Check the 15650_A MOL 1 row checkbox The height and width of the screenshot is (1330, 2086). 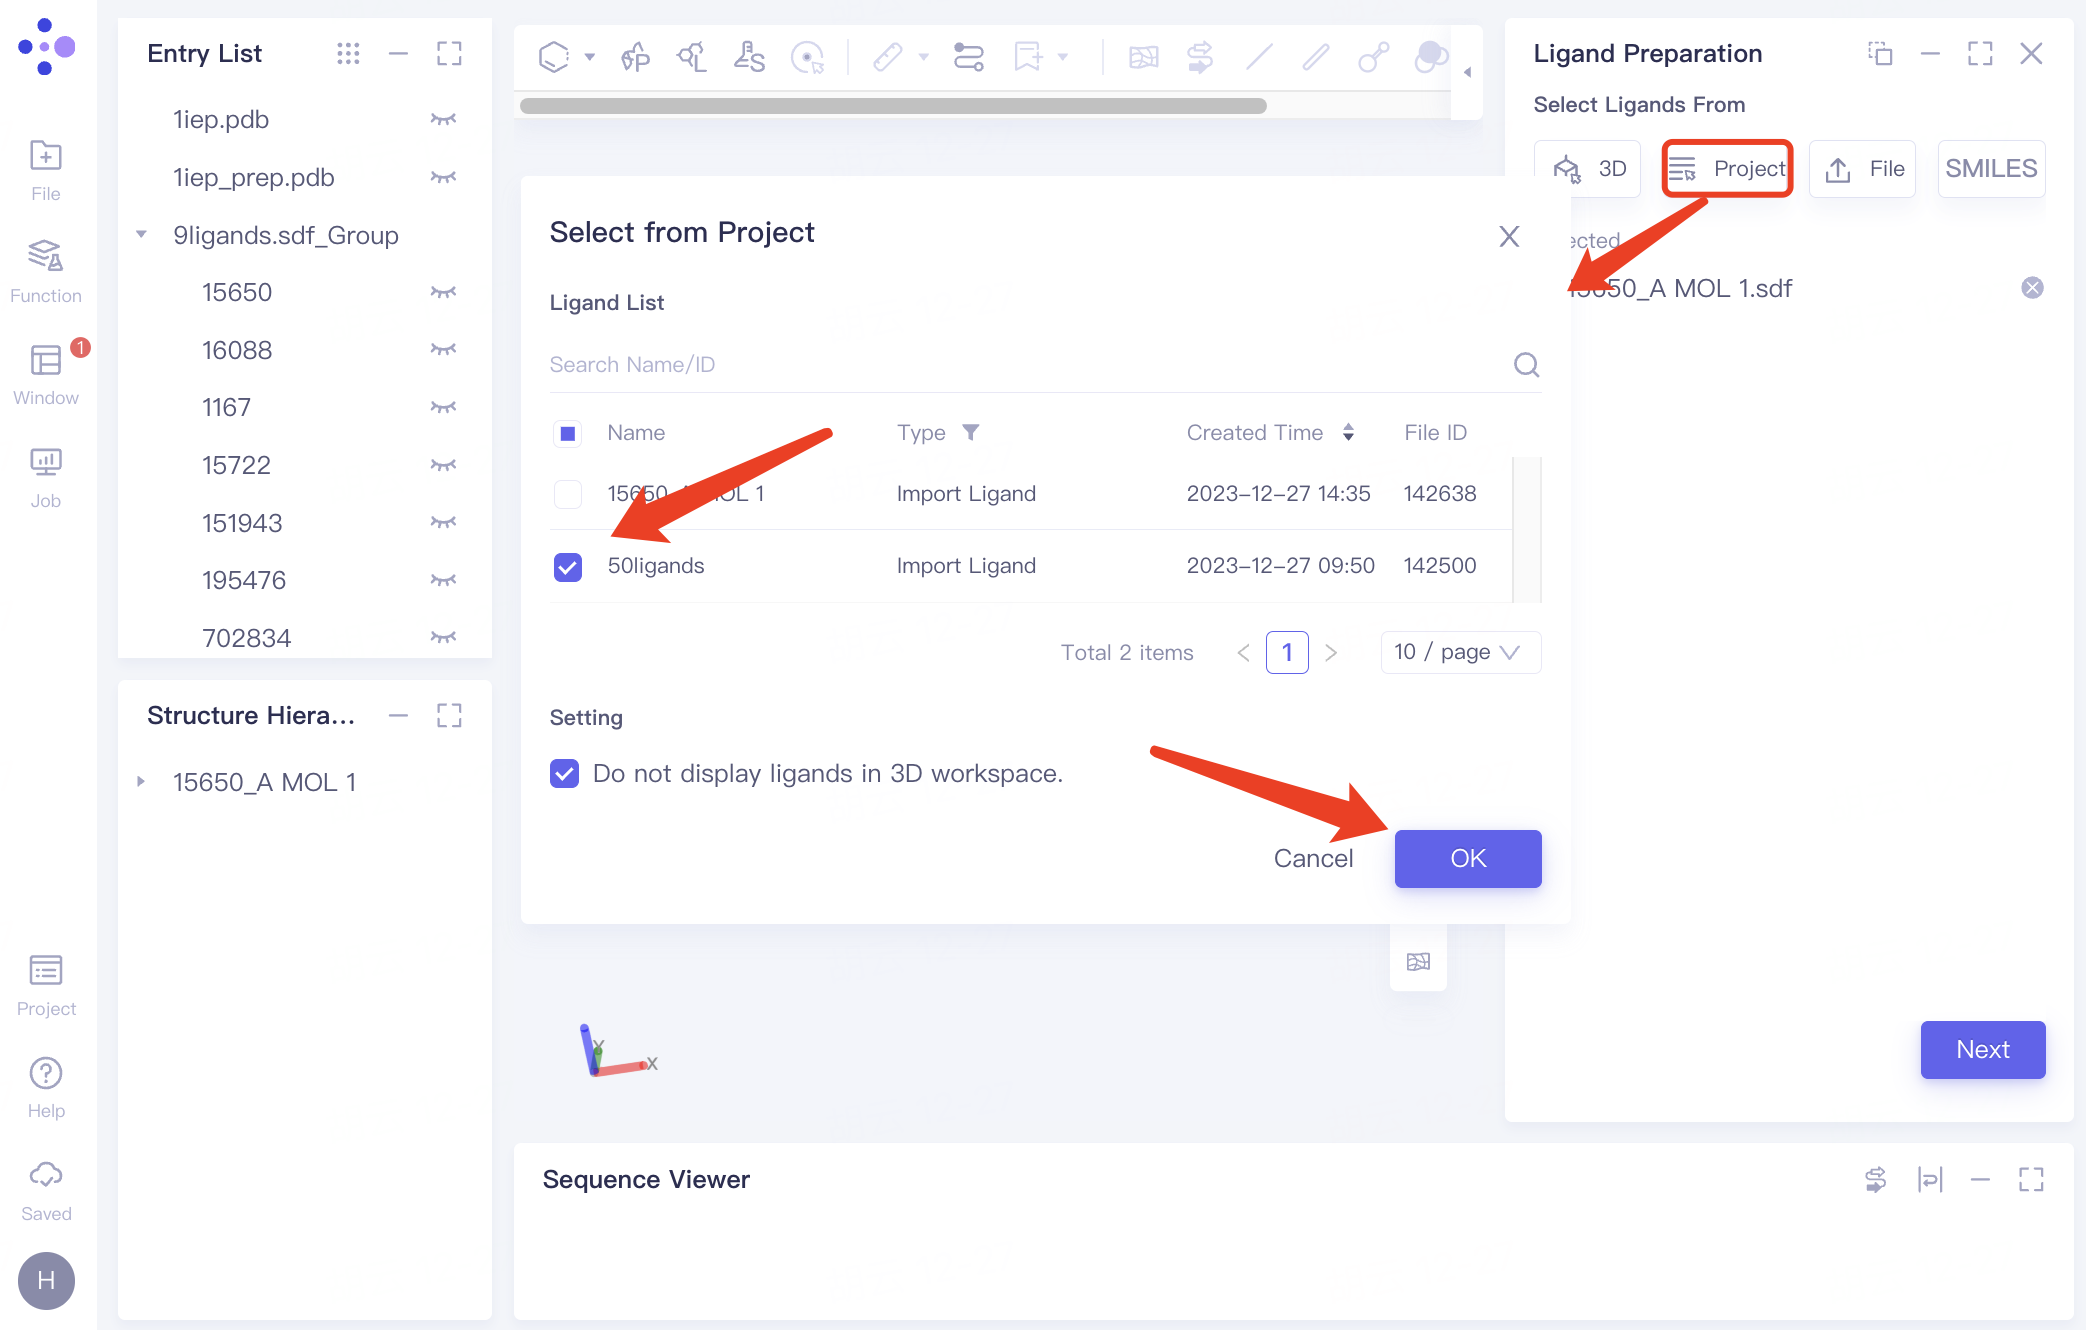568,494
